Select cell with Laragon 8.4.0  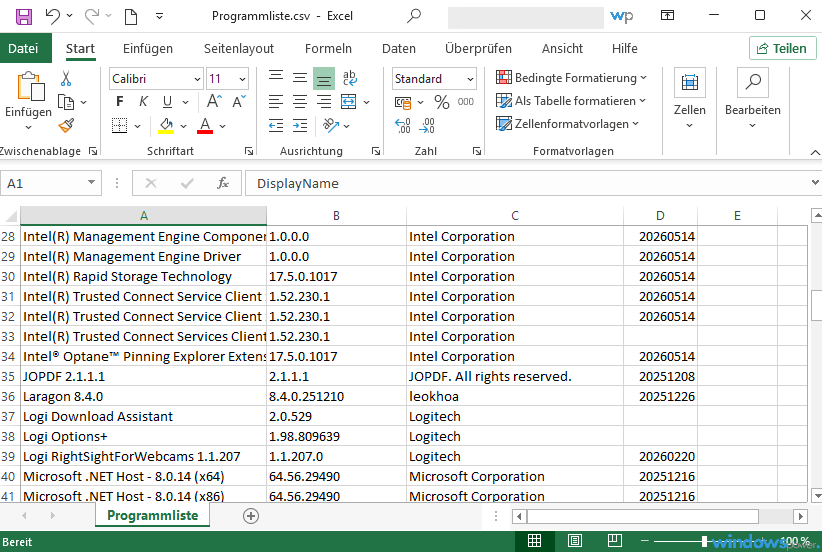click(x=144, y=396)
